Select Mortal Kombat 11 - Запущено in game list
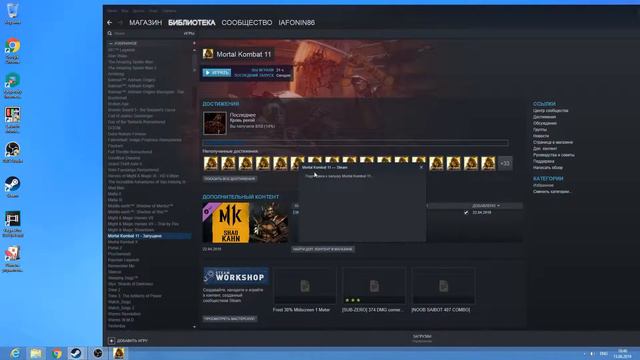 (149, 236)
